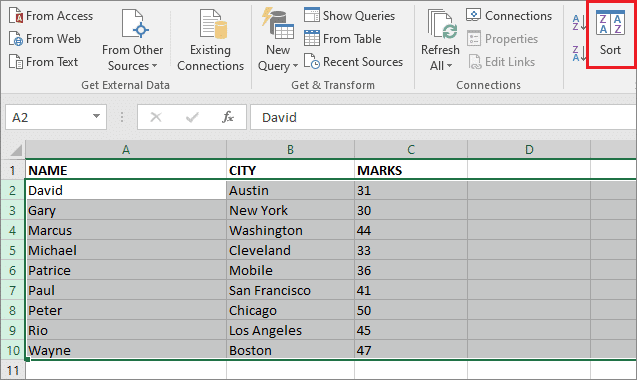
Task: Select row 5 header
Action: click(x=13, y=250)
